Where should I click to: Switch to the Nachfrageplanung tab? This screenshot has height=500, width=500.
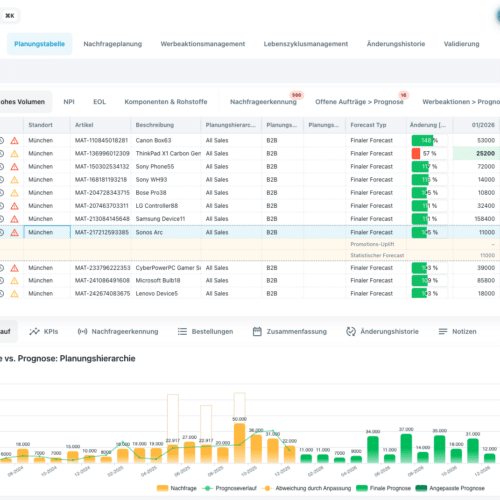coord(113,44)
